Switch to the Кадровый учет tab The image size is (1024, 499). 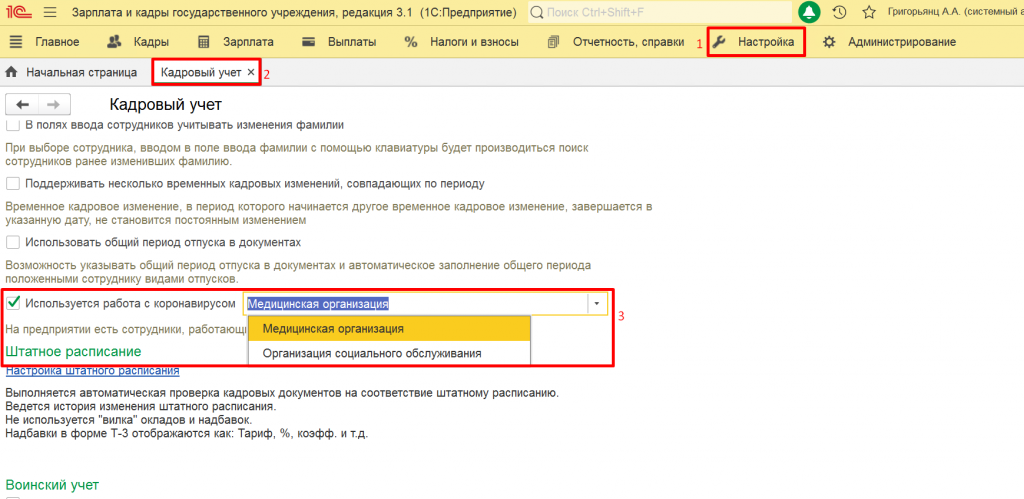201,72
